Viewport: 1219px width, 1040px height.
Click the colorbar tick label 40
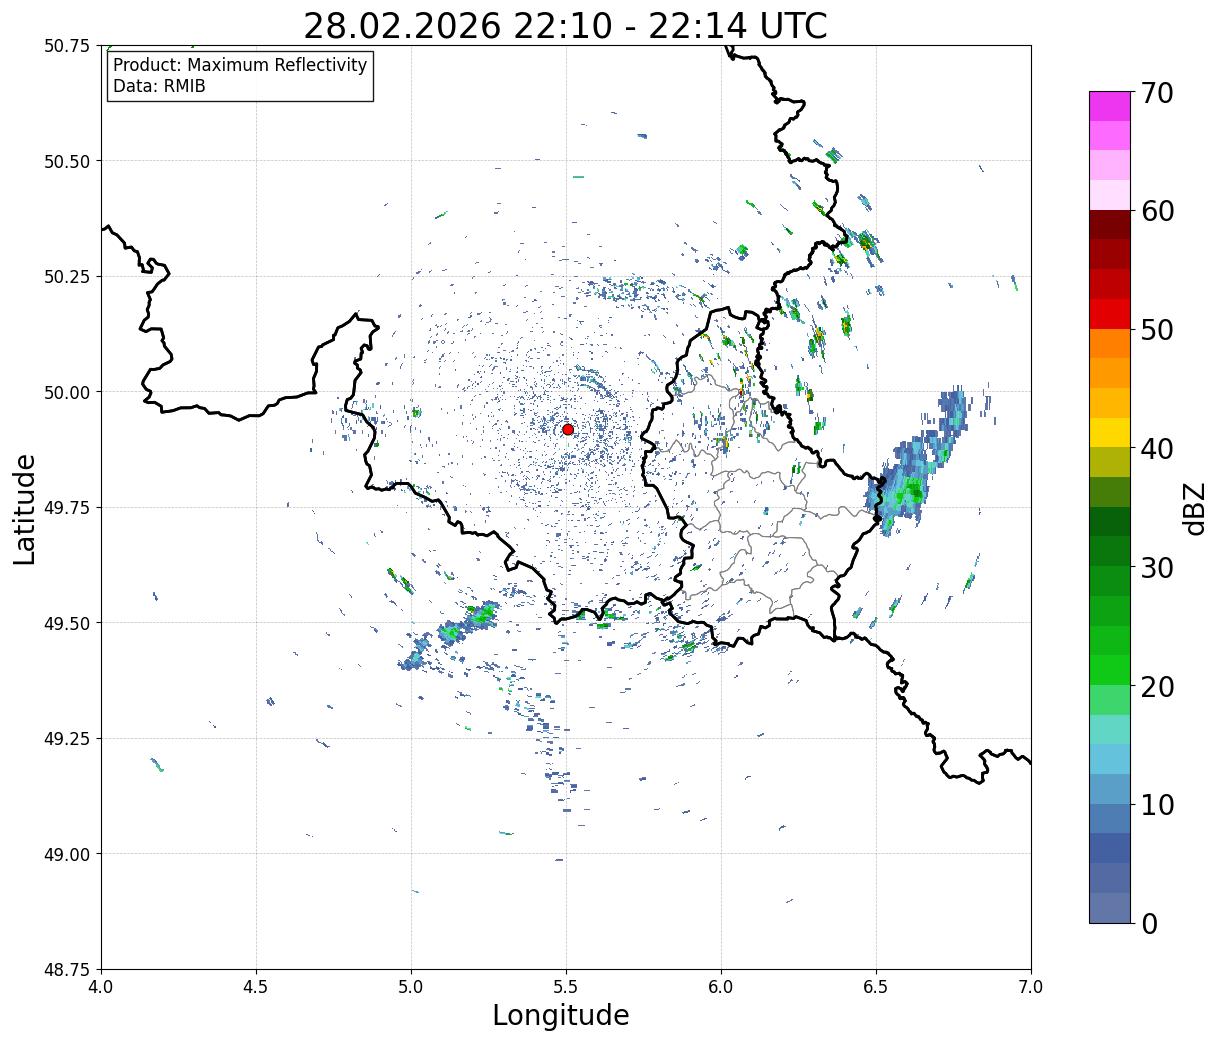coord(1157,448)
